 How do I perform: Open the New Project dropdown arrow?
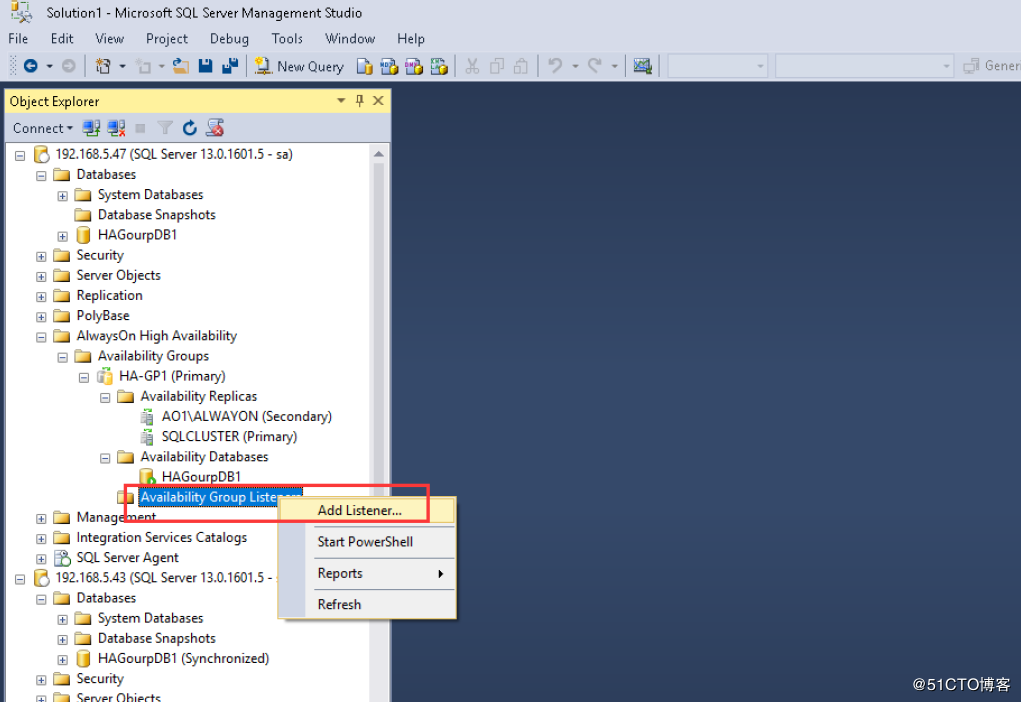coord(122,66)
